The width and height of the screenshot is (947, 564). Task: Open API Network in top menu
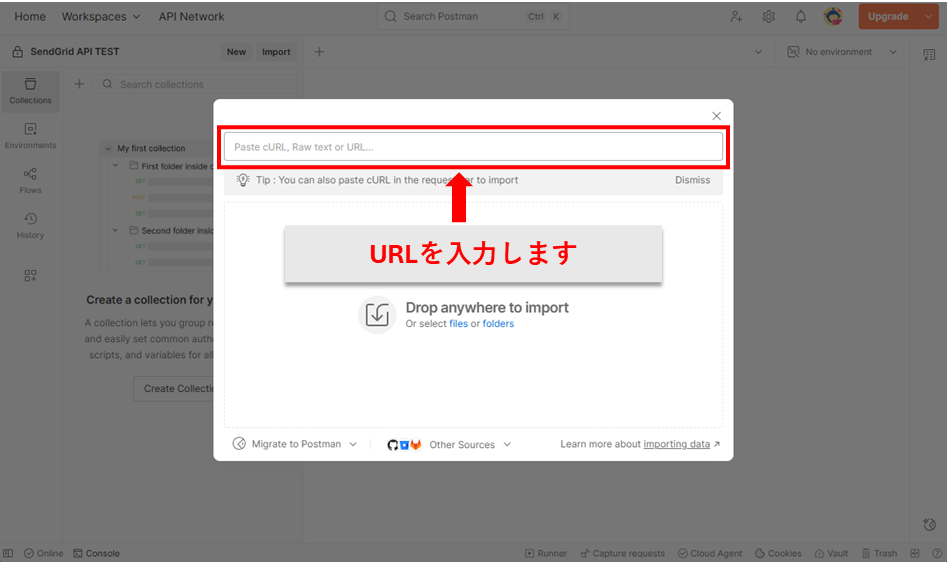click(191, 17)
